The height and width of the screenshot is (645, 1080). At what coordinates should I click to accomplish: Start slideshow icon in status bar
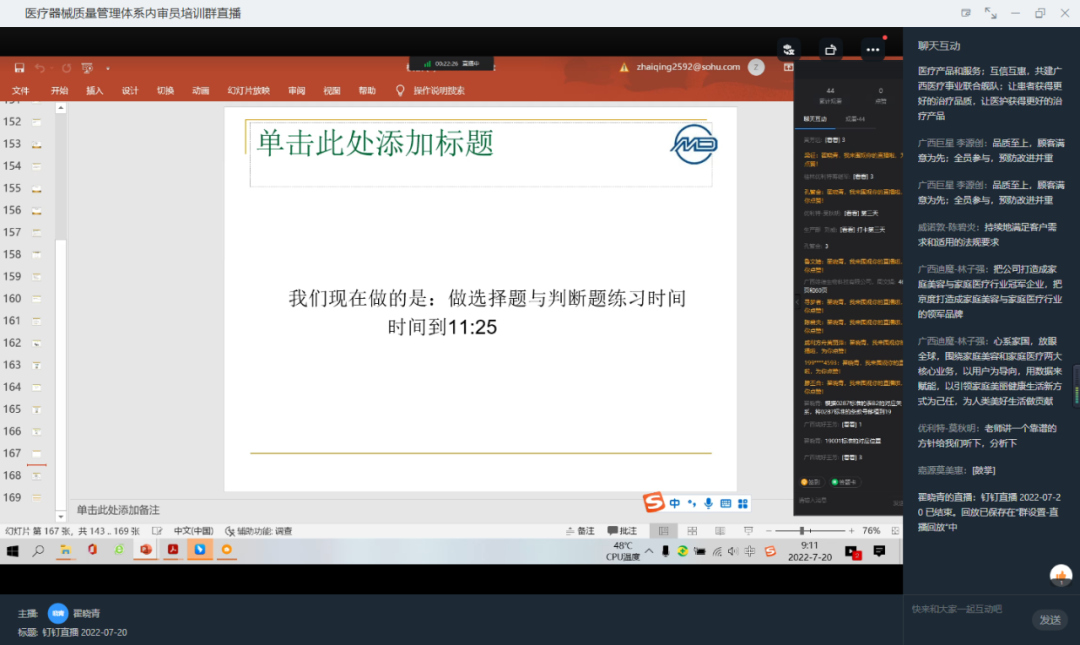(748, 531)
